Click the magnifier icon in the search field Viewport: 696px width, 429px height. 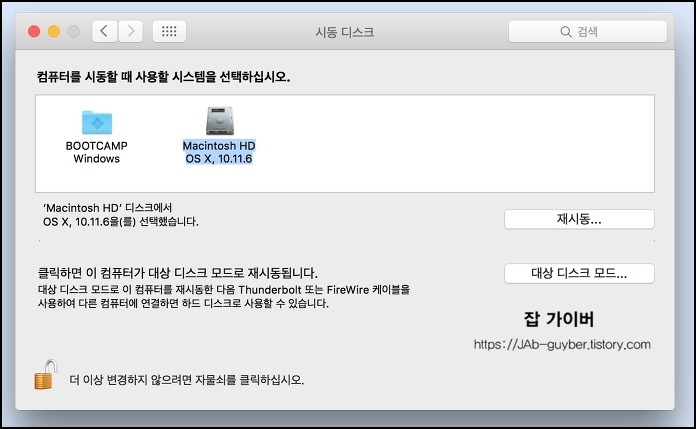(566, 32)
